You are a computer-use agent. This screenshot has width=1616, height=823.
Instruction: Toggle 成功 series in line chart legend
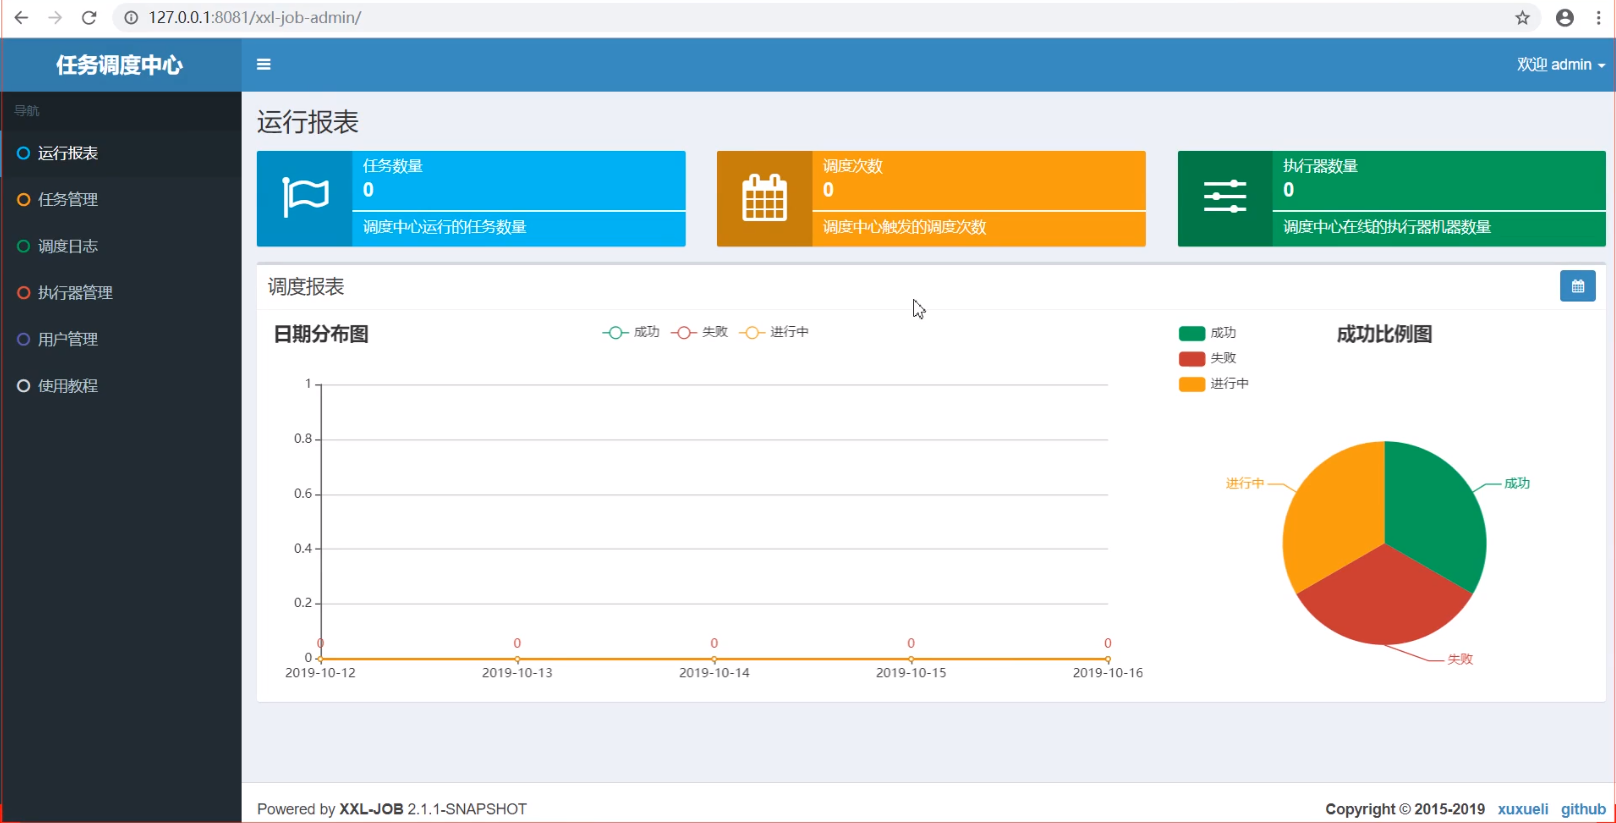(631, 332)
